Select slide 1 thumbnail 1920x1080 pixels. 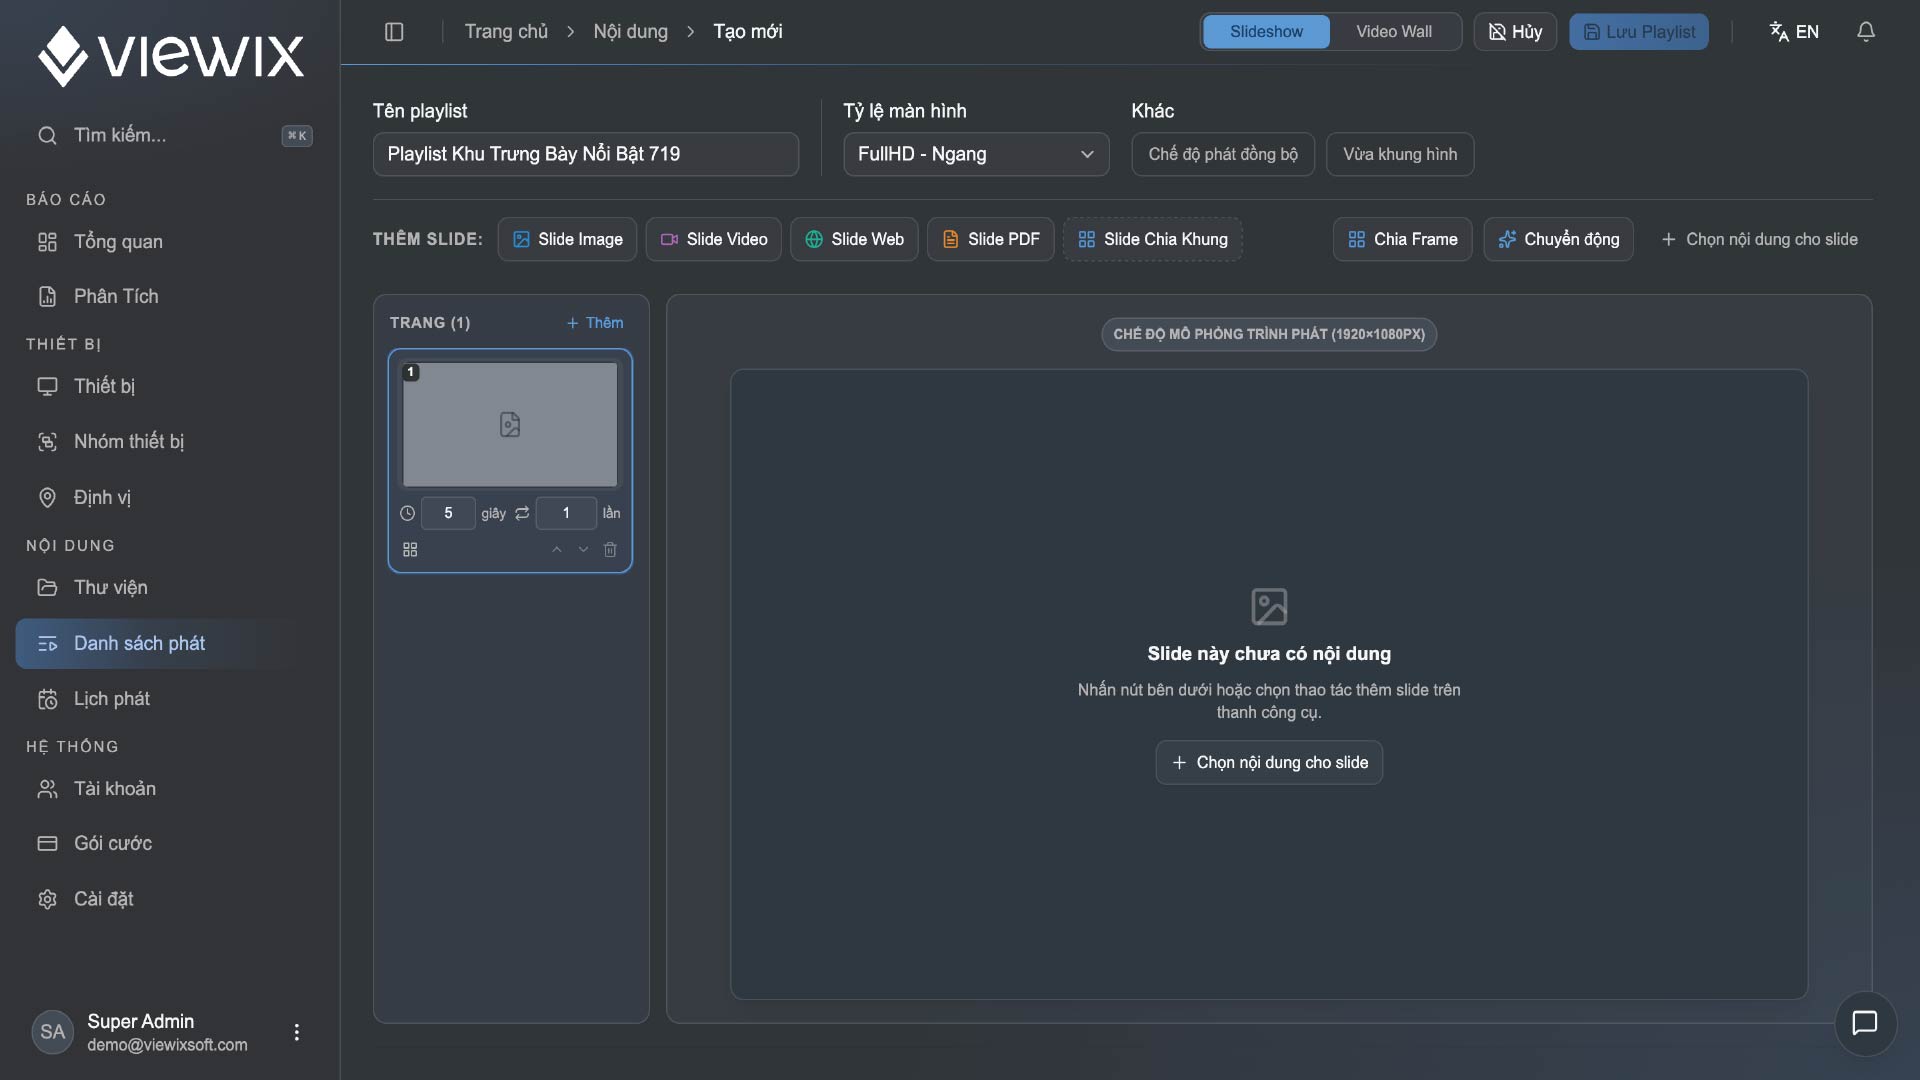tap(510, 425)
